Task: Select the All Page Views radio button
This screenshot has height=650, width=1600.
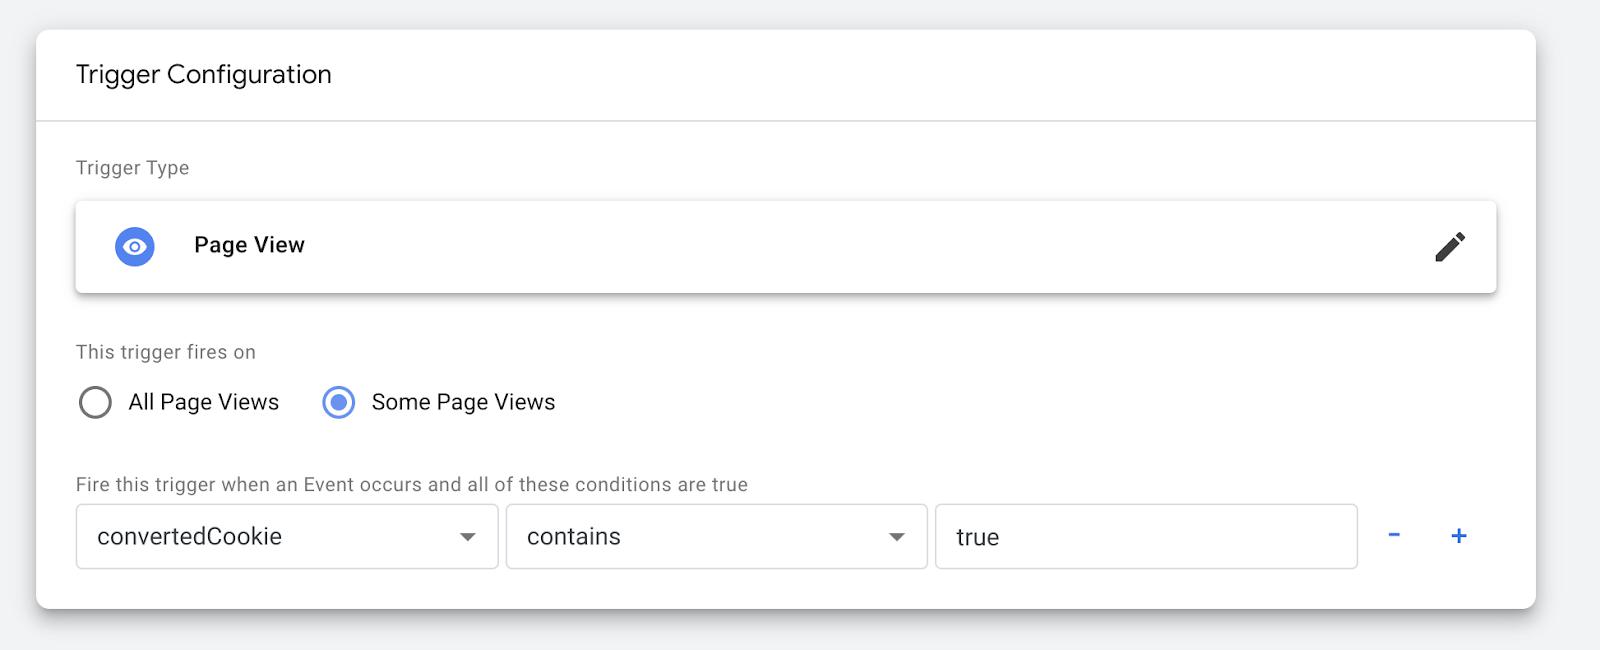Action: (x=95, y=402)
